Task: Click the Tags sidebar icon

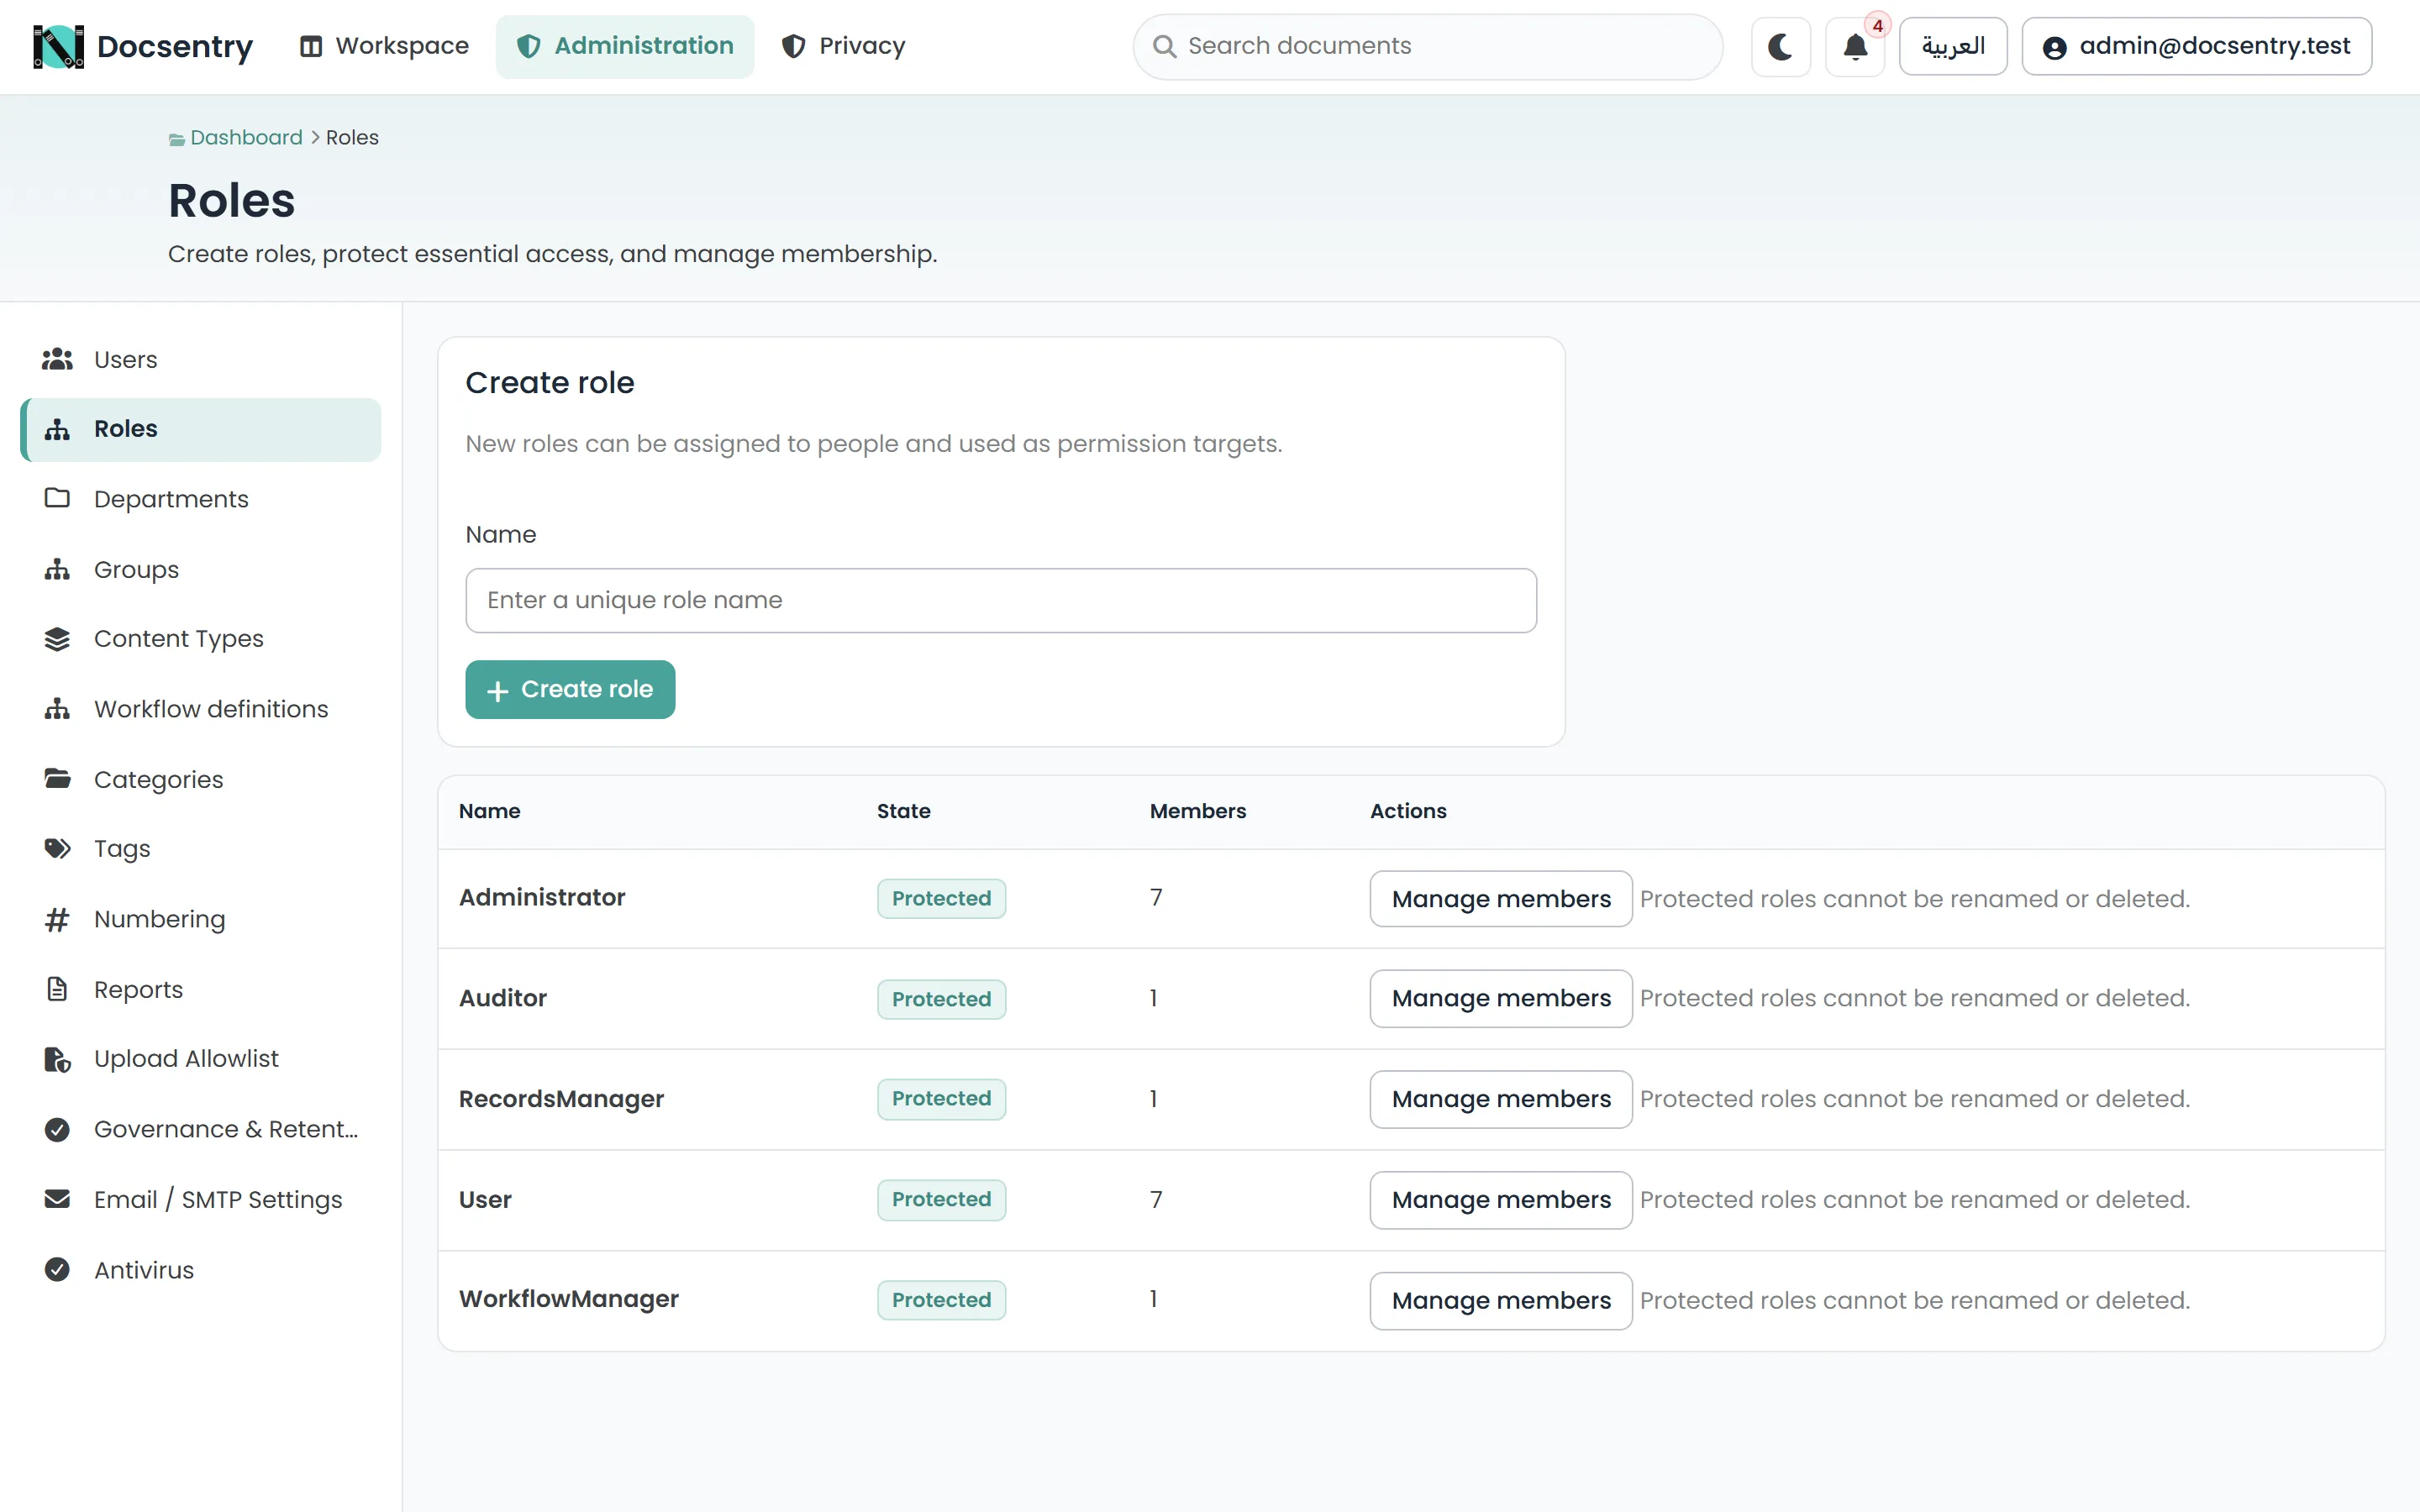Action: click(x=57, y=849)
